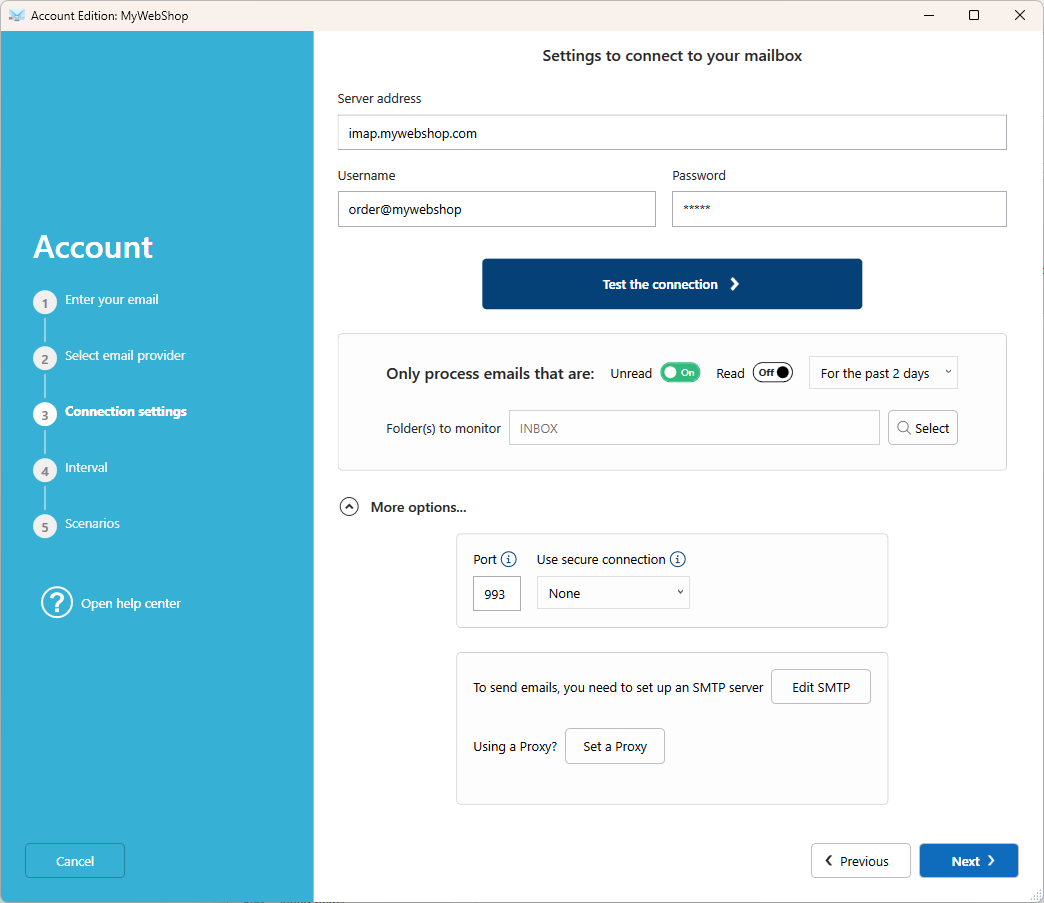Click Test the connection button
This screenshot has width=1044, height=903.
(x=672, y=284)
